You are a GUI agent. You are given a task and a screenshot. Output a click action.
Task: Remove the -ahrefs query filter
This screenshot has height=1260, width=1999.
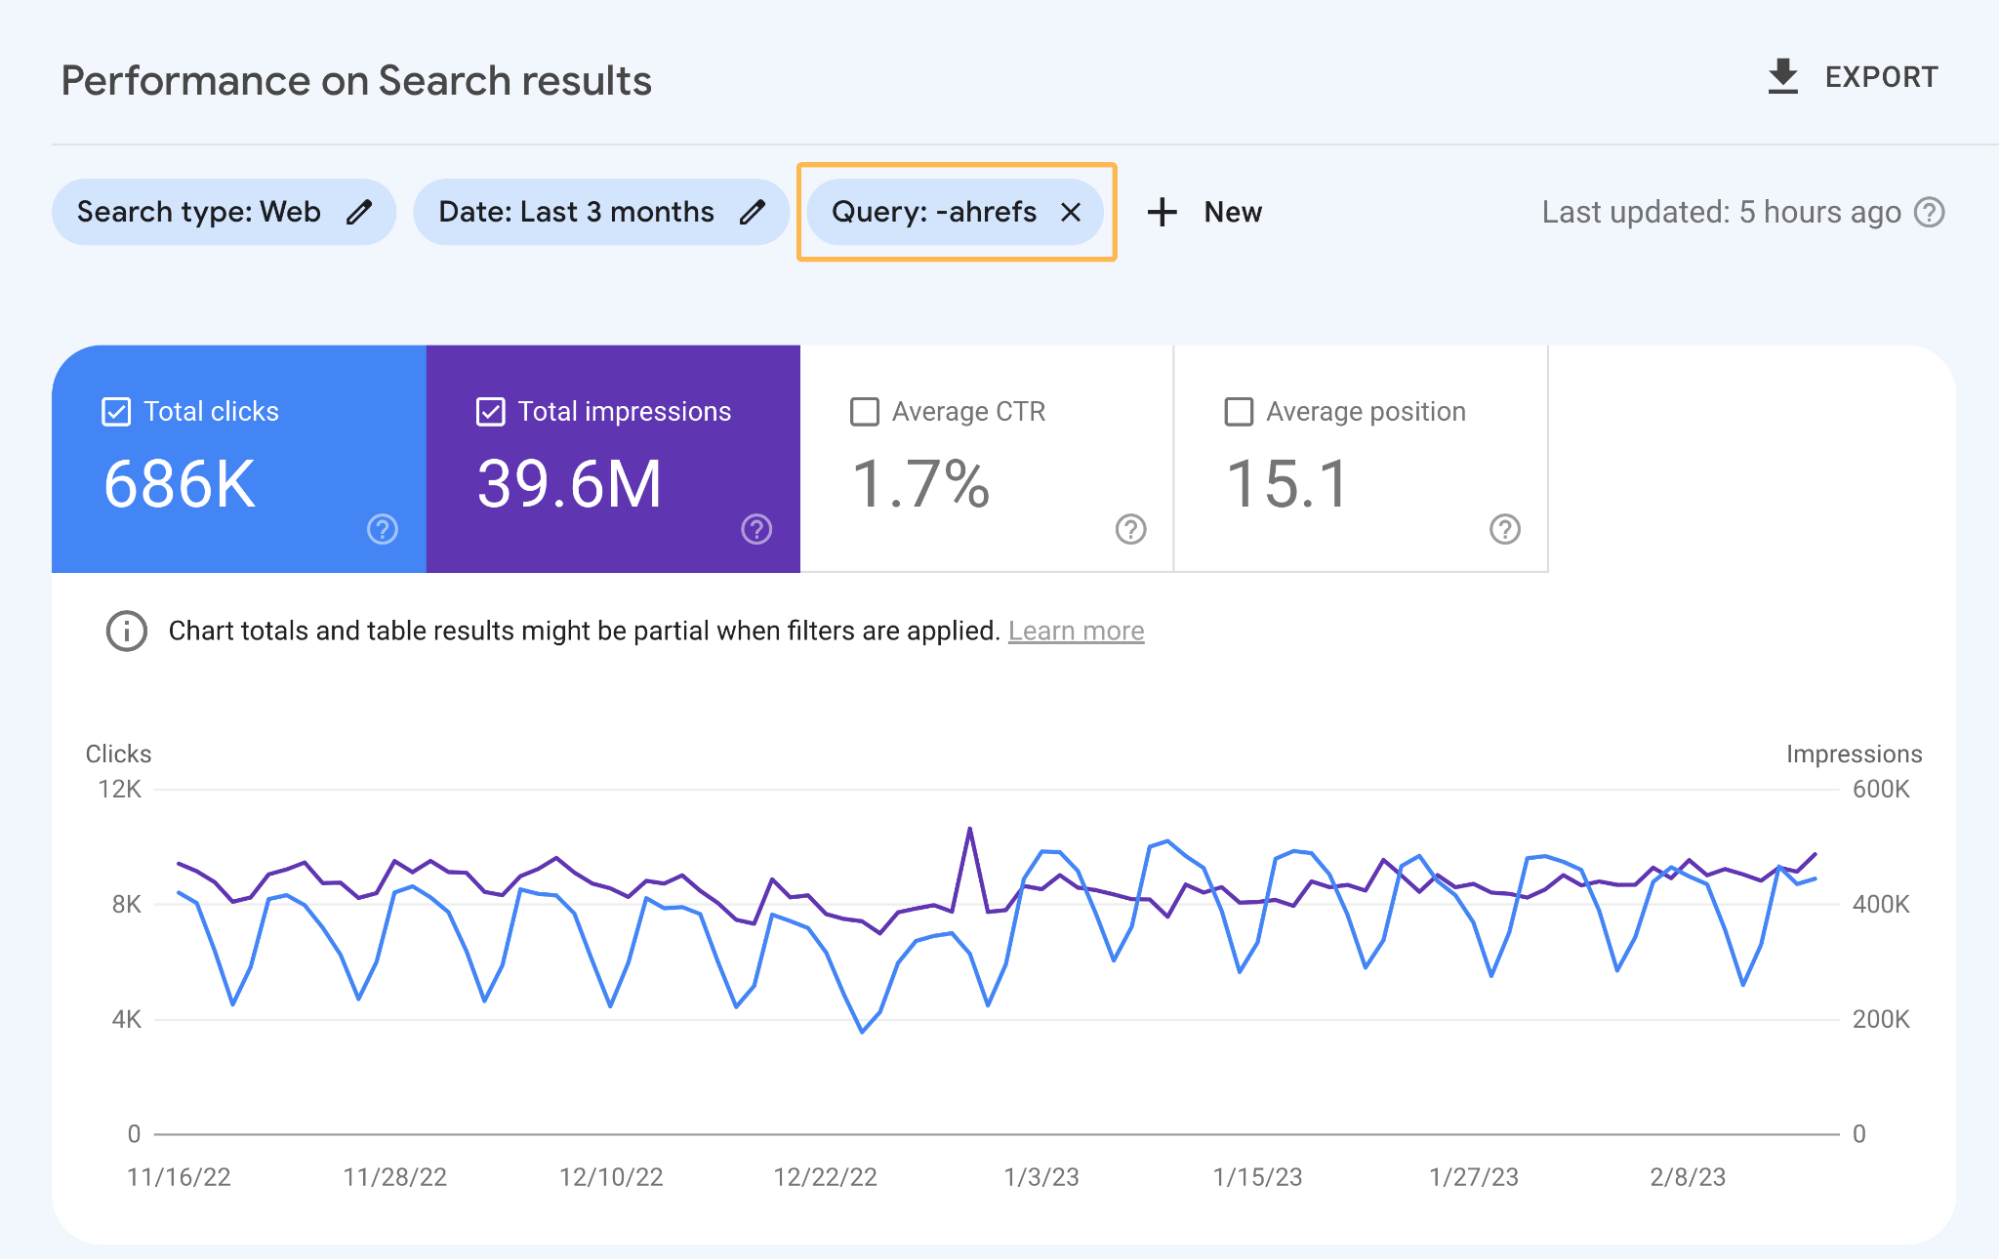coord(1070,212)
